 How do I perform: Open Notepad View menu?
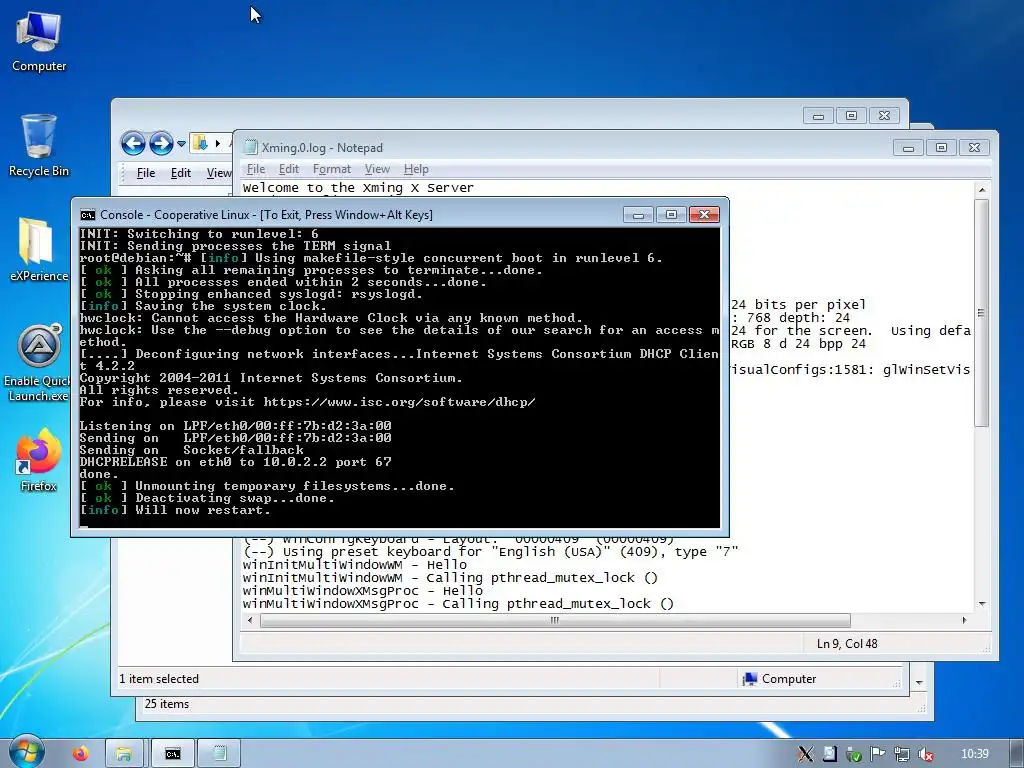(377, 169)
